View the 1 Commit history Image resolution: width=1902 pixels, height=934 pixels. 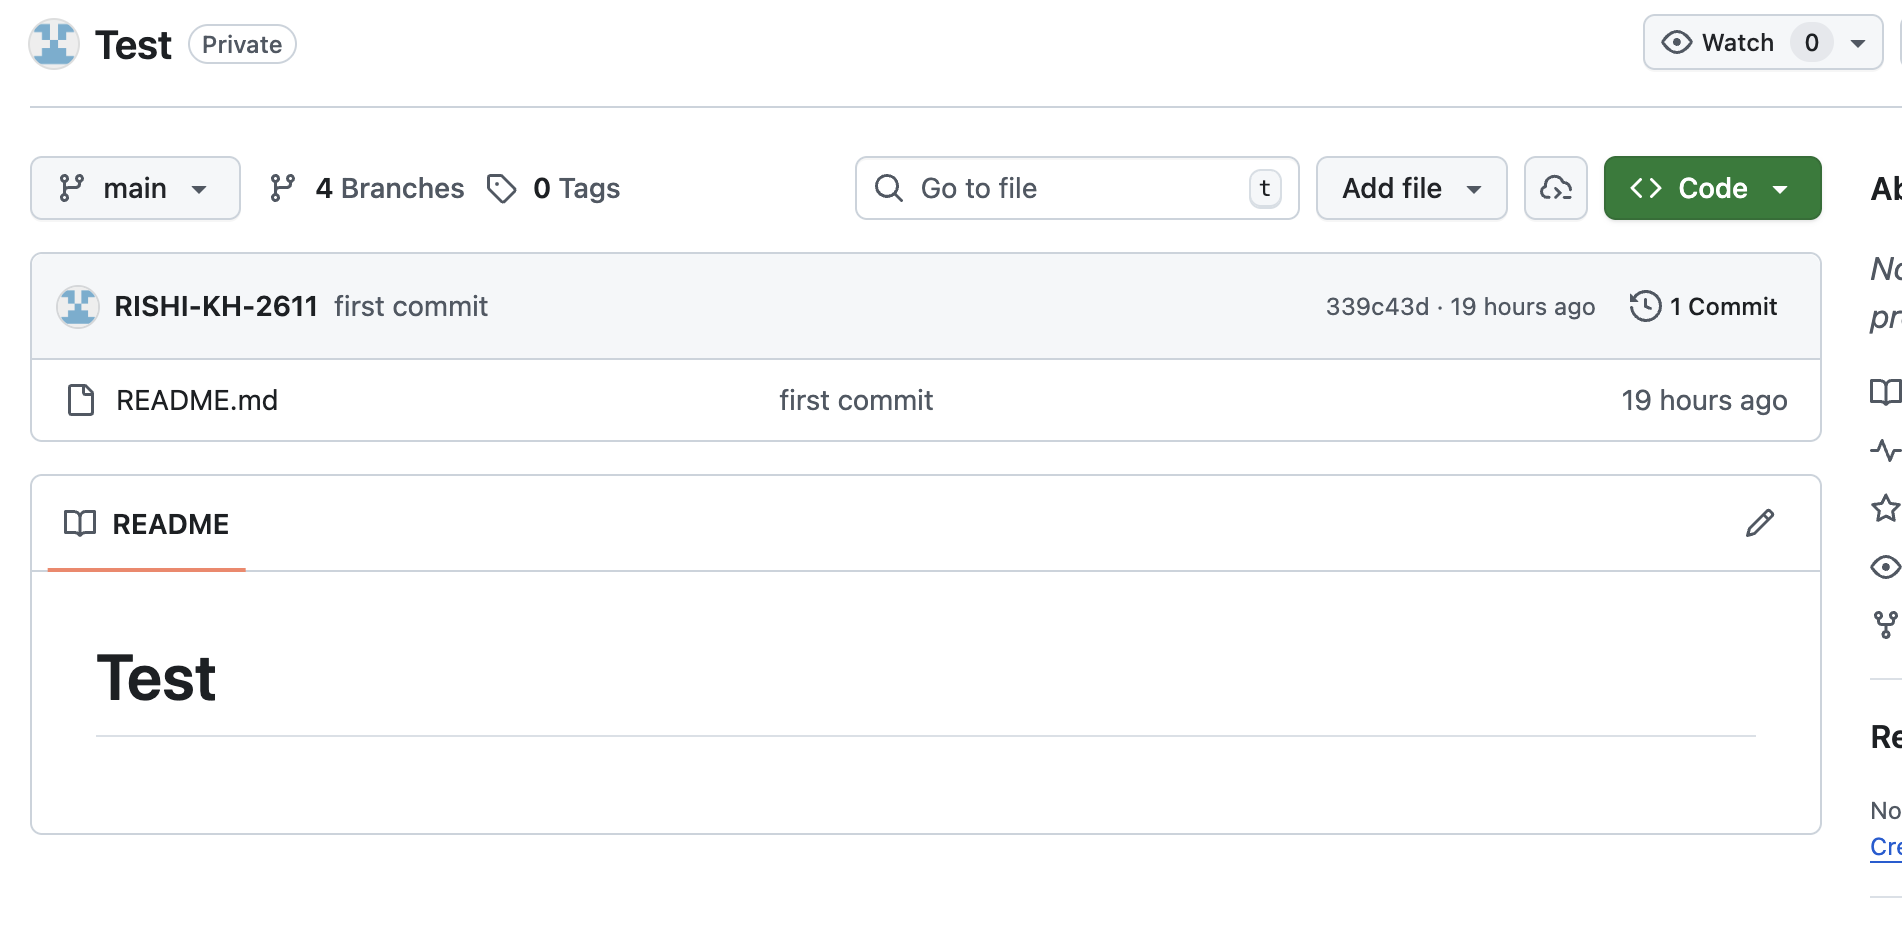[1704, 306]
